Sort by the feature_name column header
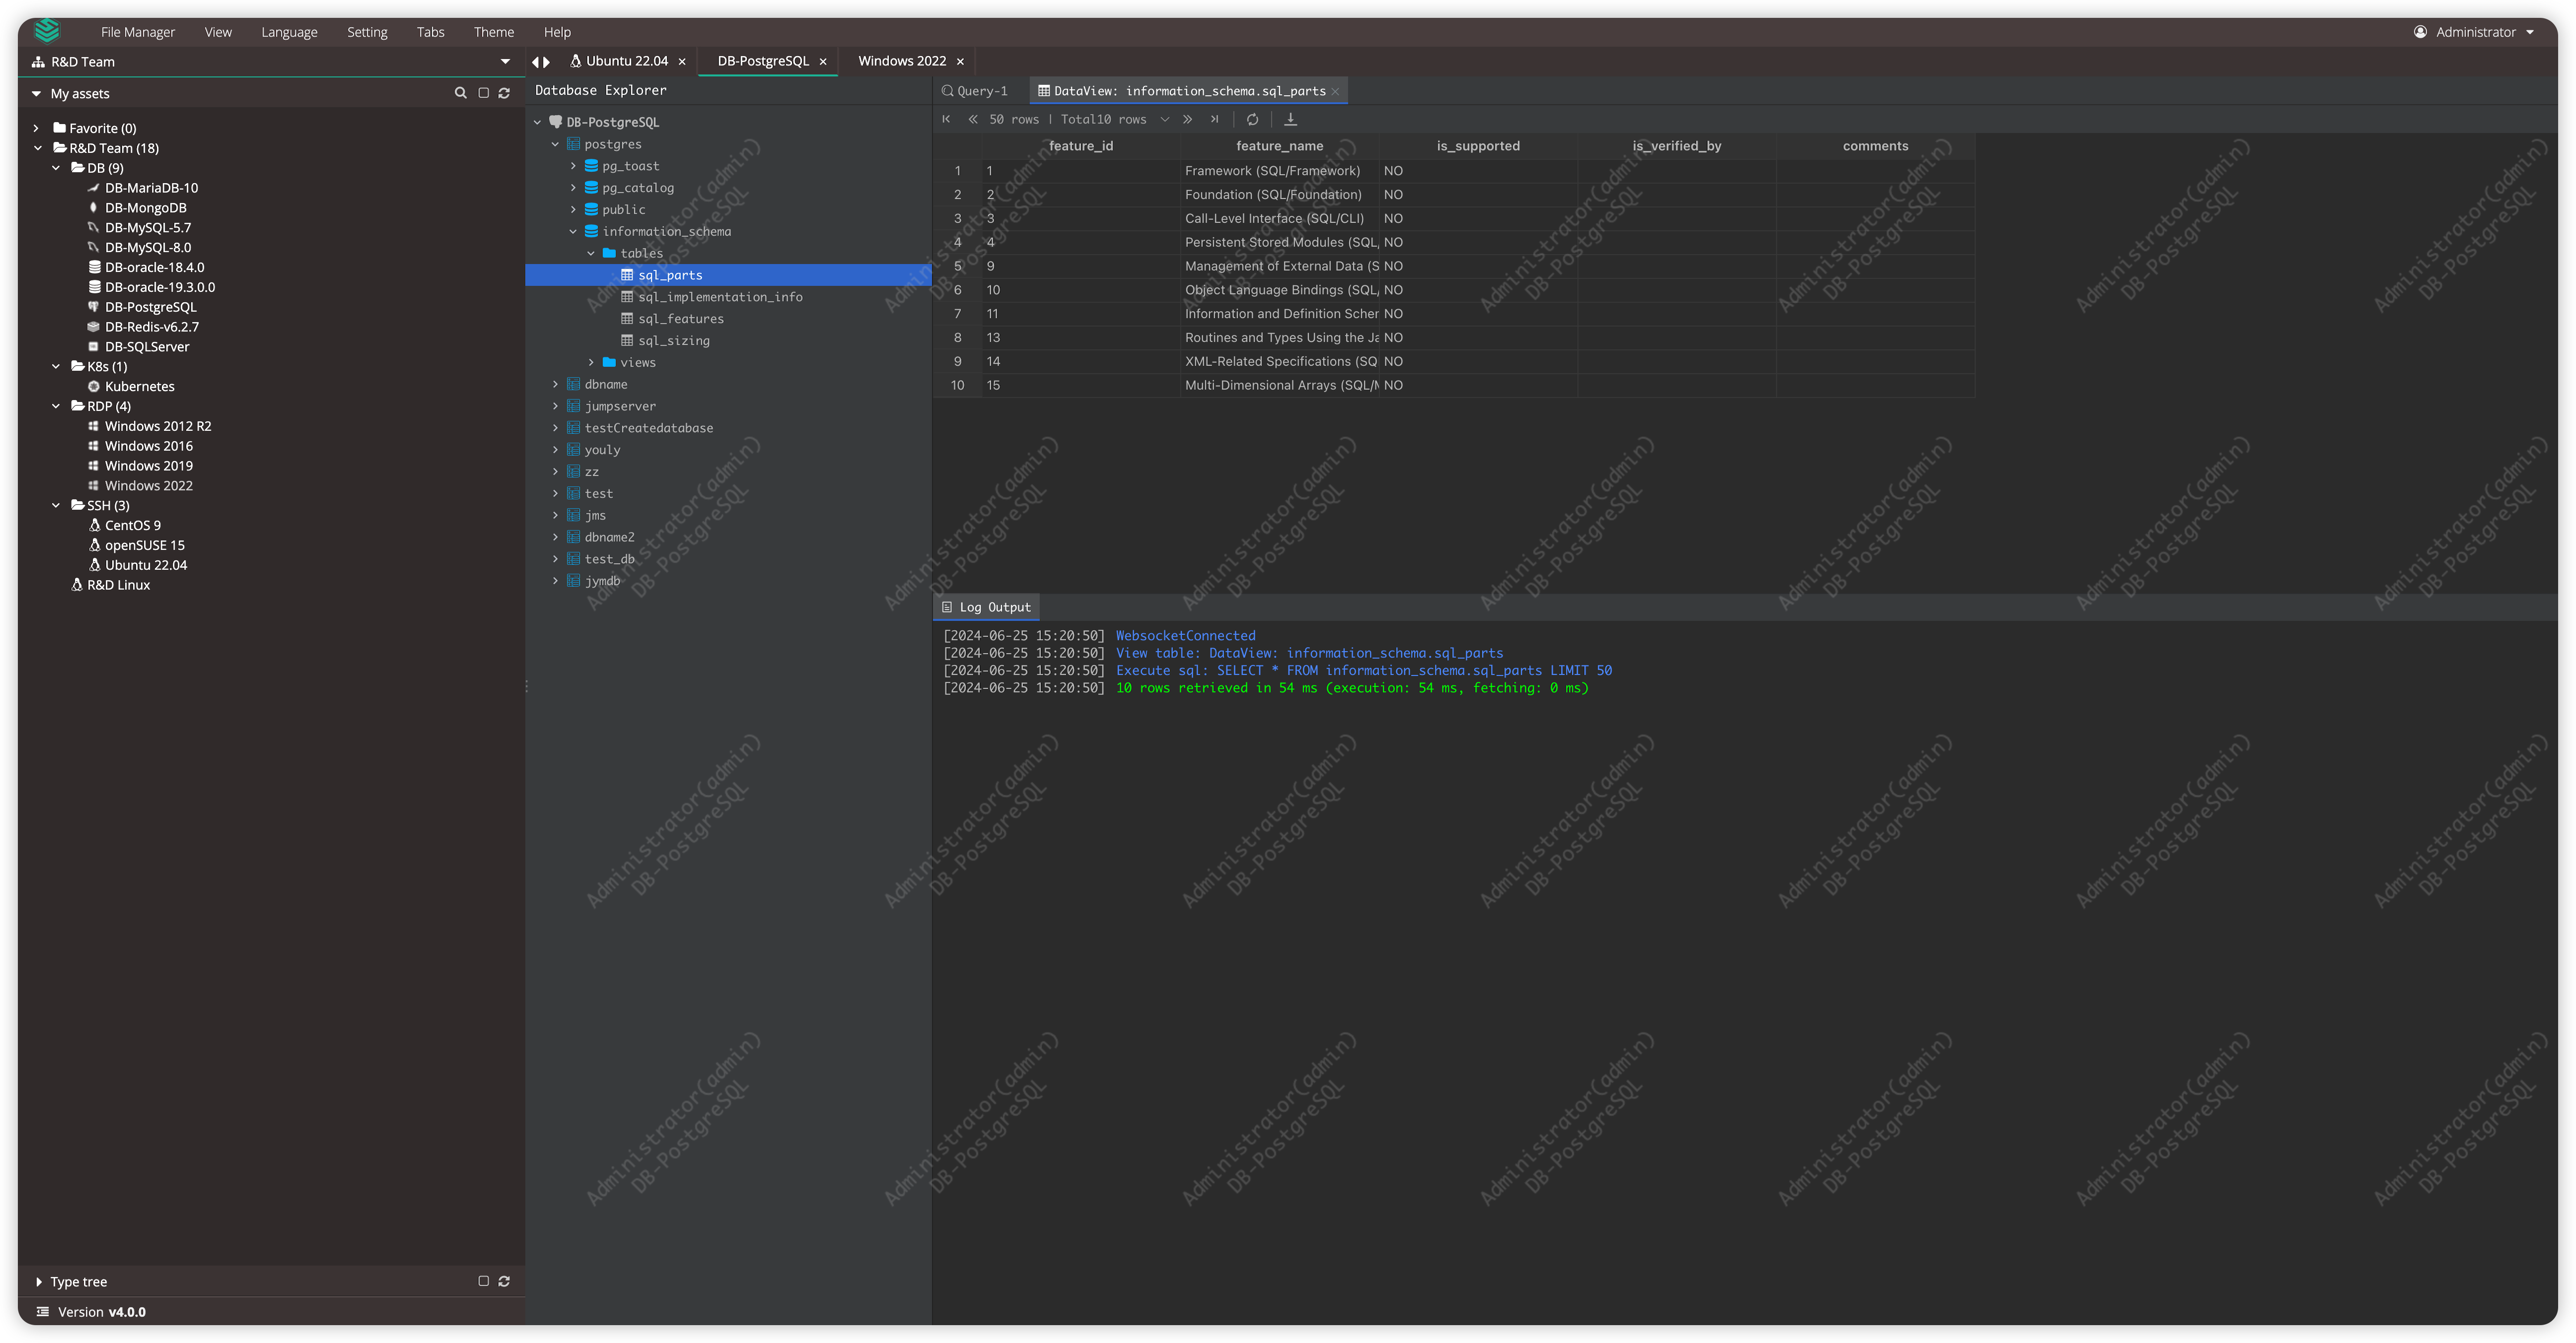Screen dimensions: 2576x1343 click(1279, 146)
